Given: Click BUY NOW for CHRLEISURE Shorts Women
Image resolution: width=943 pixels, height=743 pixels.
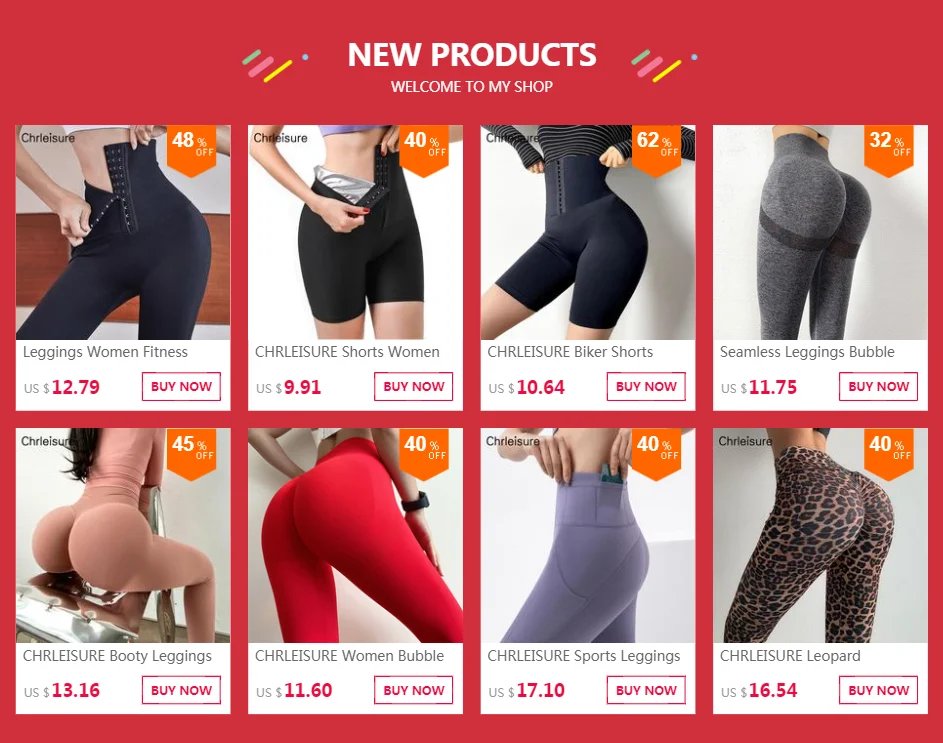Looking at the screenshot, I should point(413,386).
